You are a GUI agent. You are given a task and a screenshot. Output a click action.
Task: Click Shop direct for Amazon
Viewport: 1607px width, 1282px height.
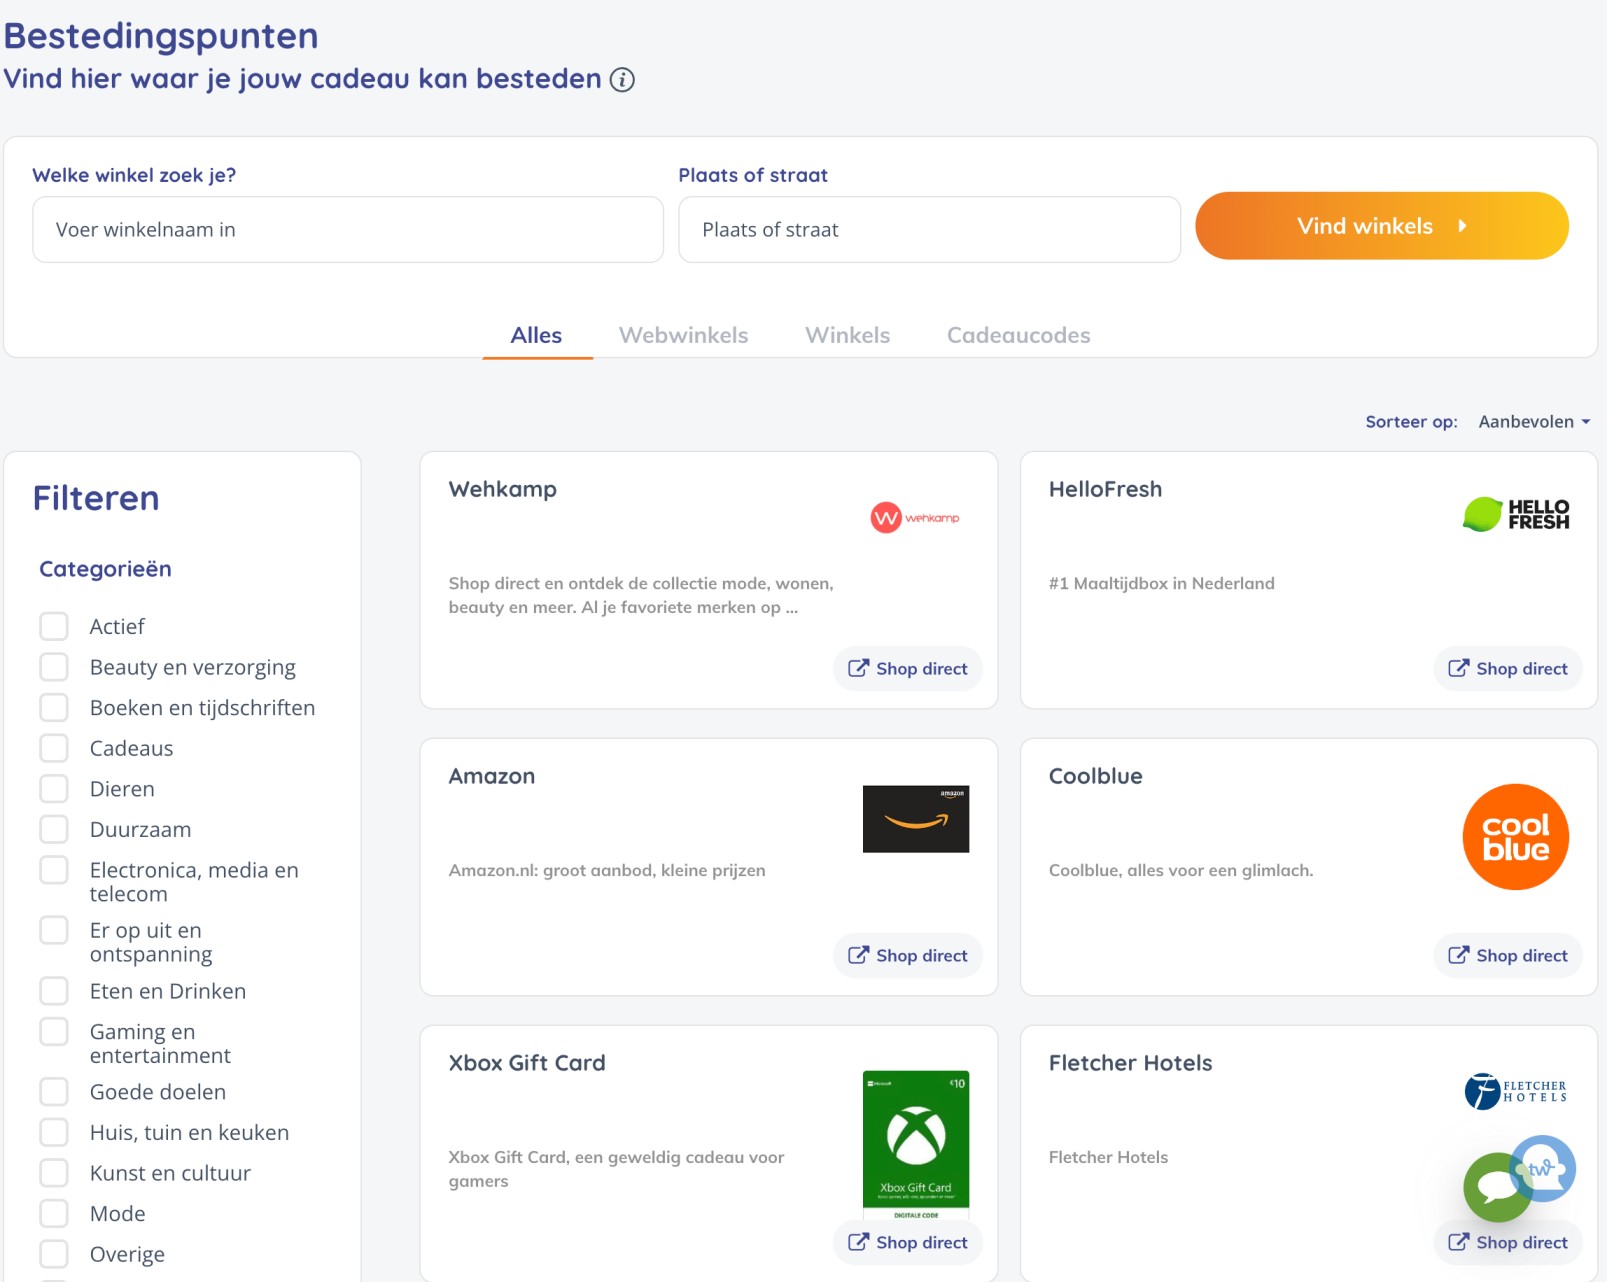click(908, 956)
